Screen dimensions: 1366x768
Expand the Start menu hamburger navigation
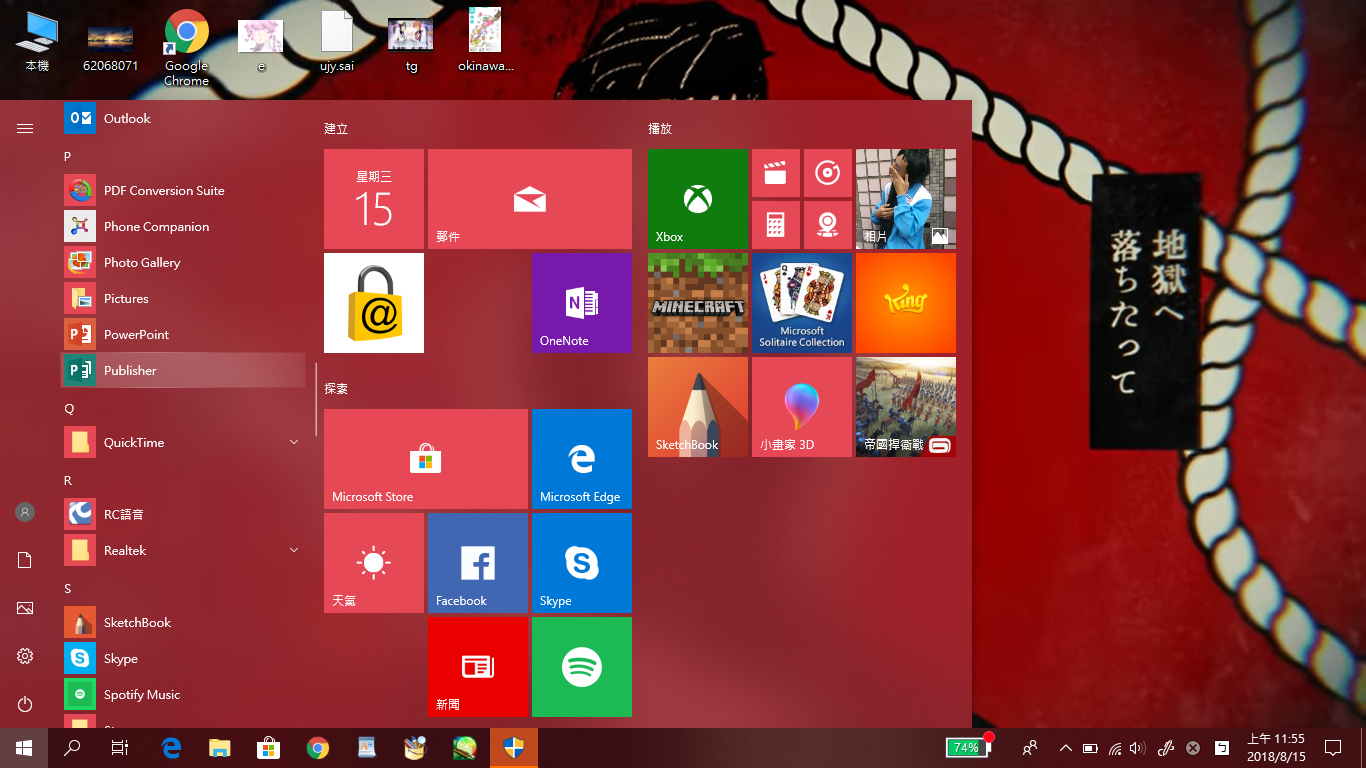[x=25, y=128]
